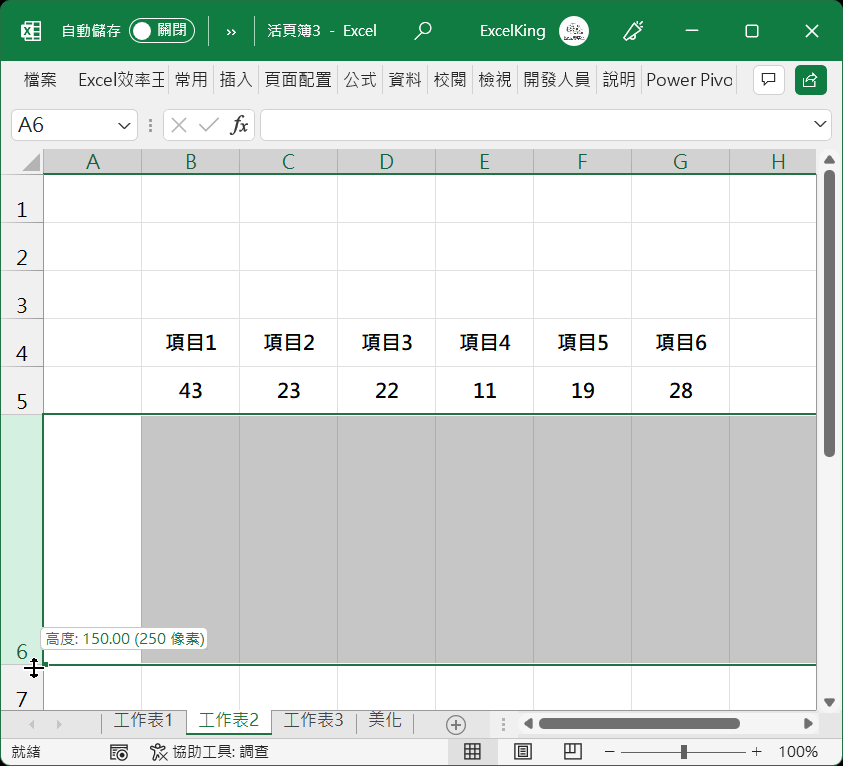This screenshot has height=766, width=843.
Task: Open the search magnifier in title bar
Action: [x=423, y=31]
